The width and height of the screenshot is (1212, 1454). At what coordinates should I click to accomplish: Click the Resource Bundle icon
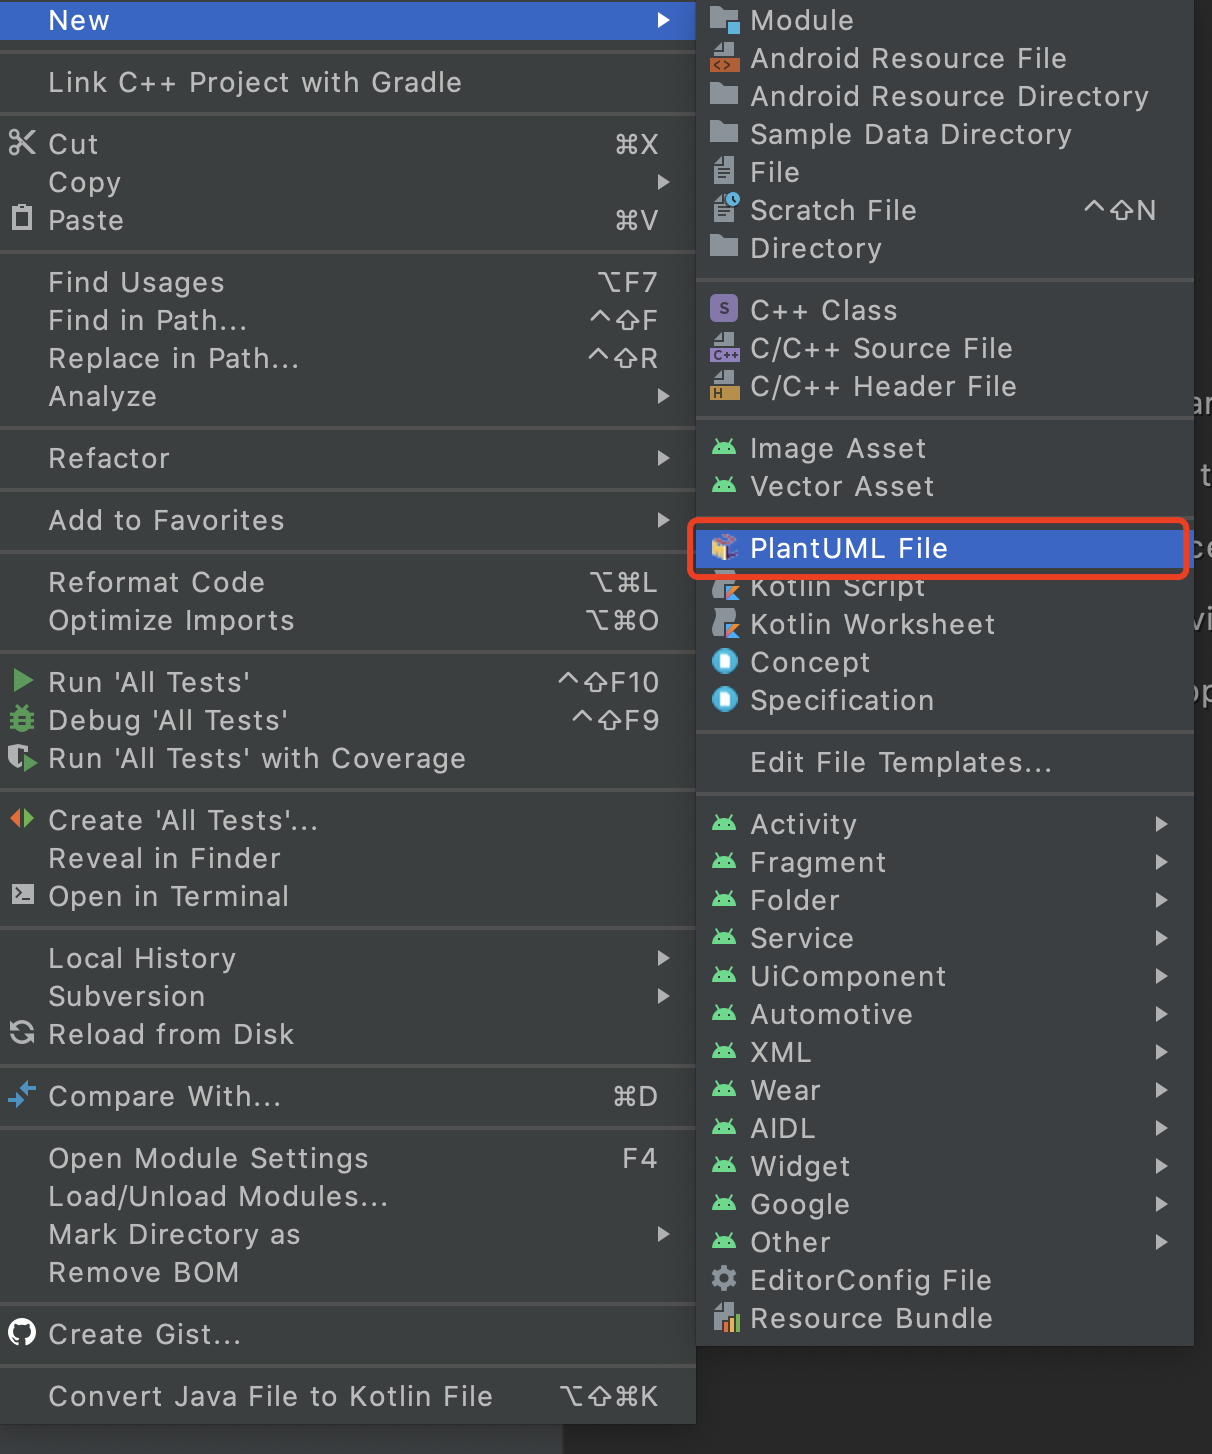coord(728,1318)
